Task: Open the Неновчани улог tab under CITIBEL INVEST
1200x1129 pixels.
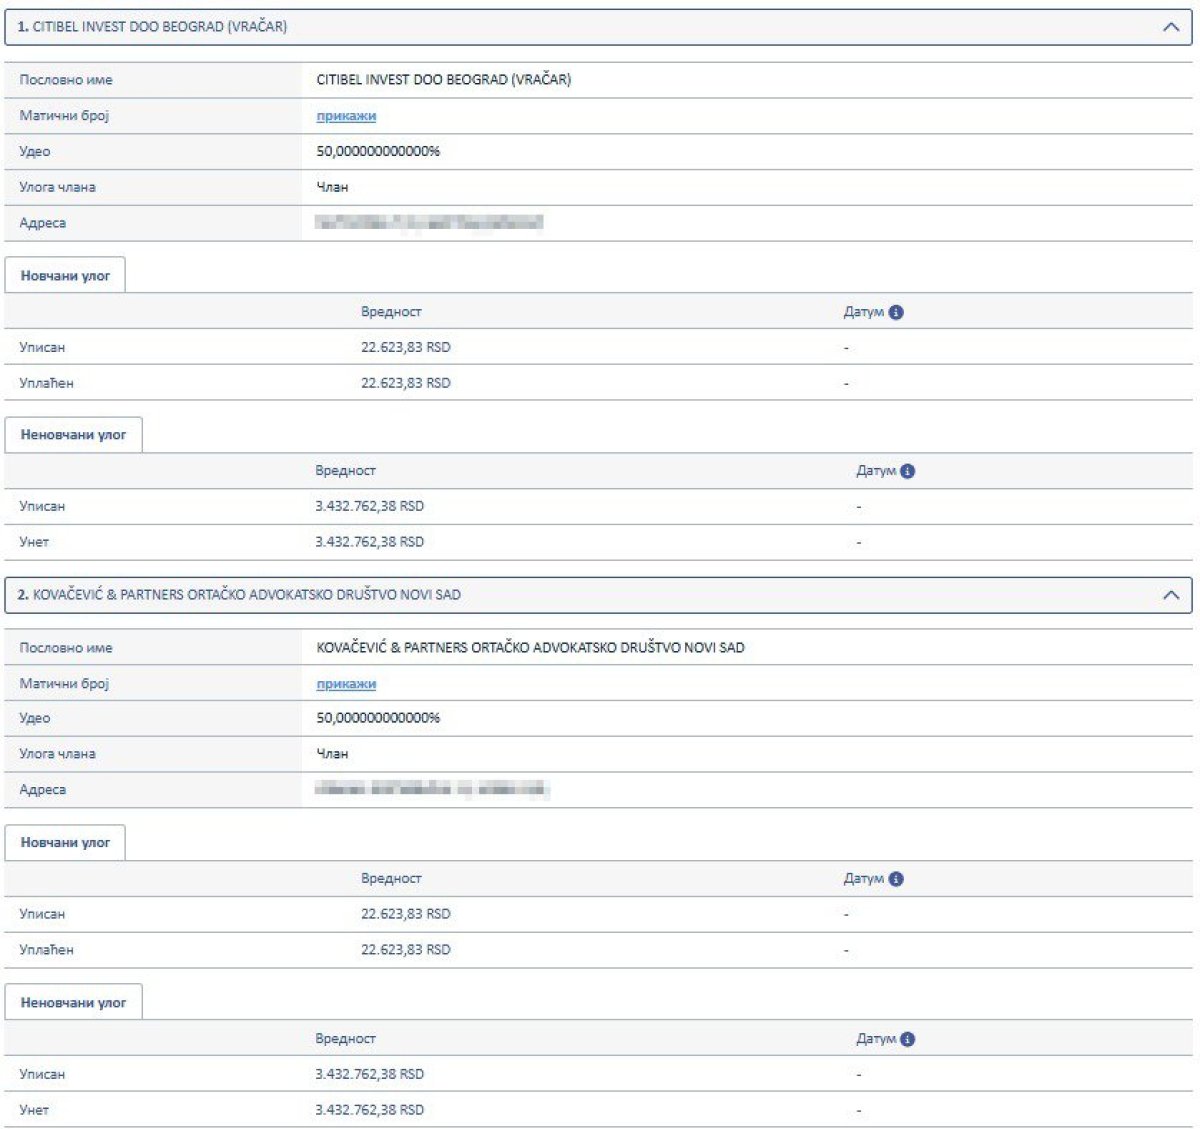Action: (x=73, y=435)
